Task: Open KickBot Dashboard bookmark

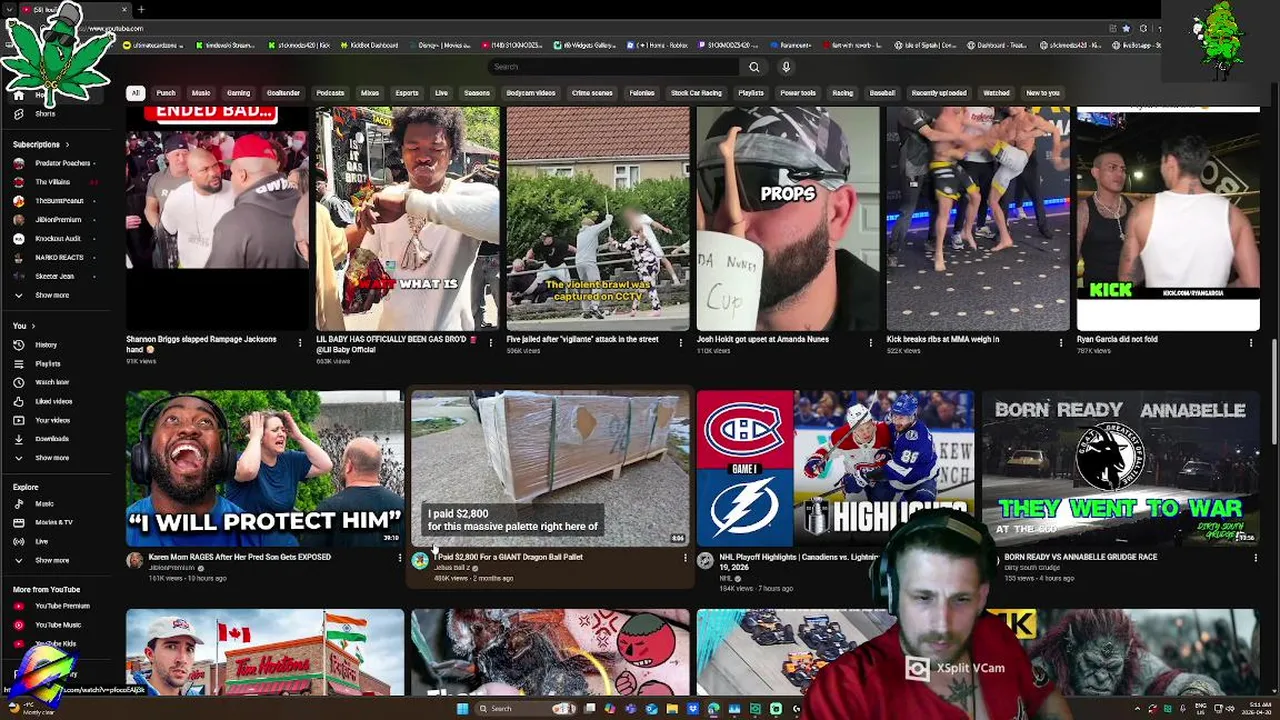Action: pos(369,45)
